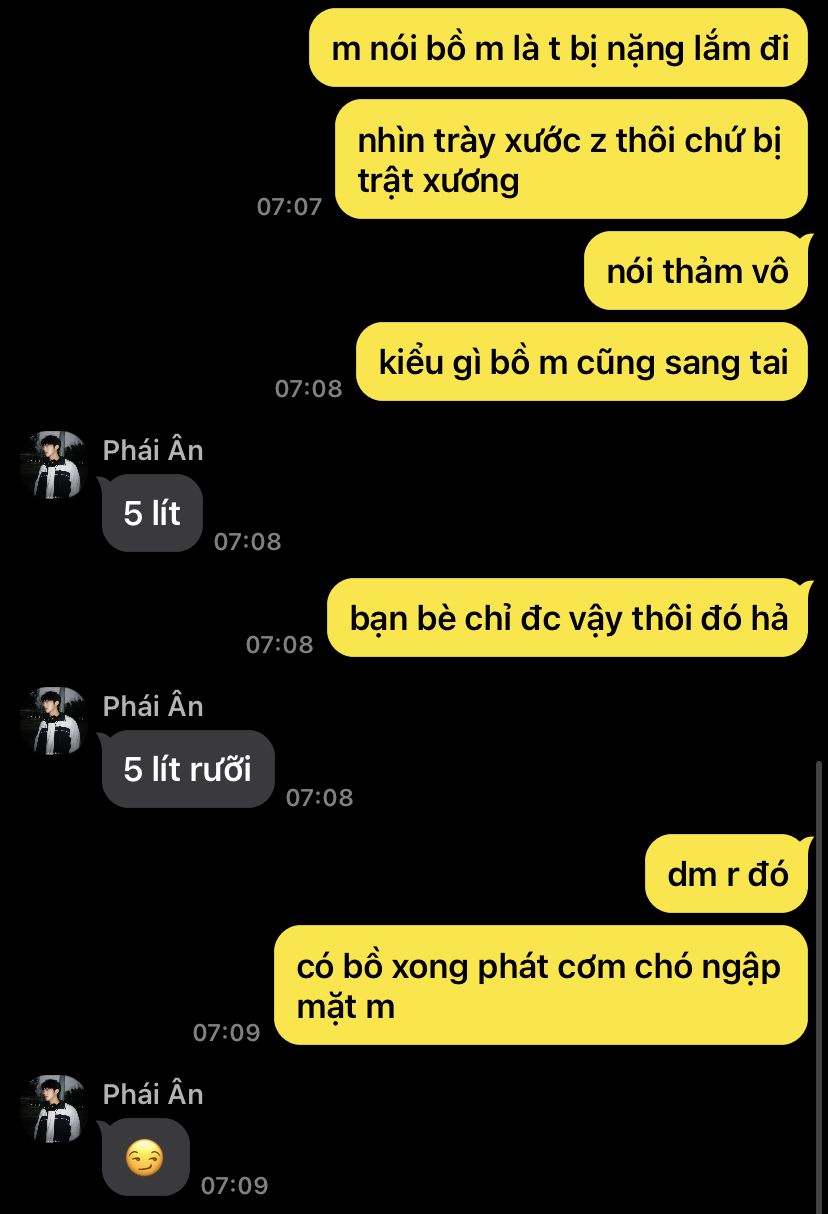Tap 'có bồ xong phát cơm chó' message

[541, 985]
